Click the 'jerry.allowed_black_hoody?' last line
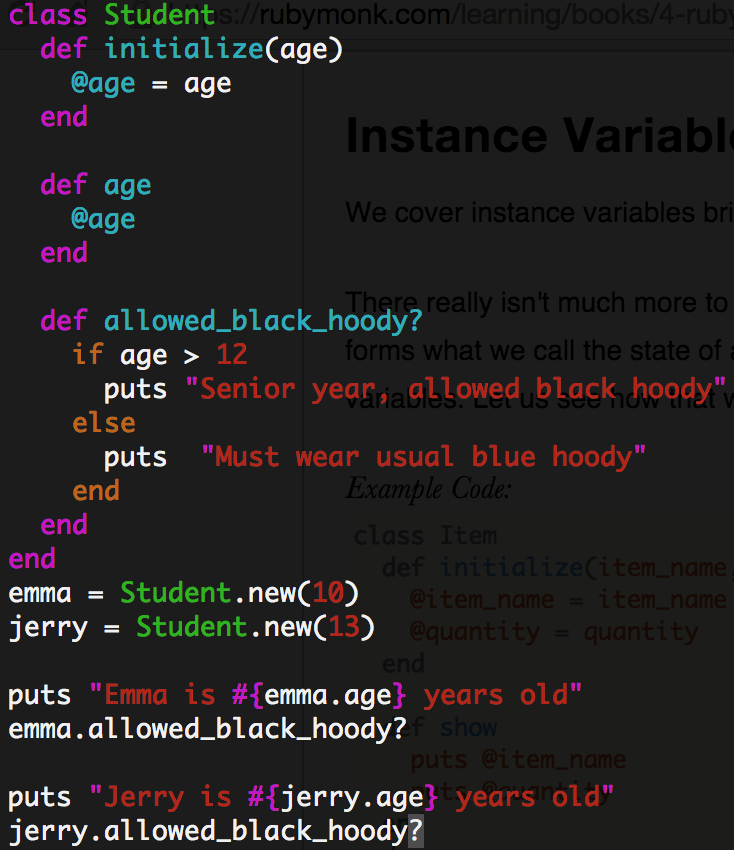This screenshot has width=734, height=850. [215, 831]
